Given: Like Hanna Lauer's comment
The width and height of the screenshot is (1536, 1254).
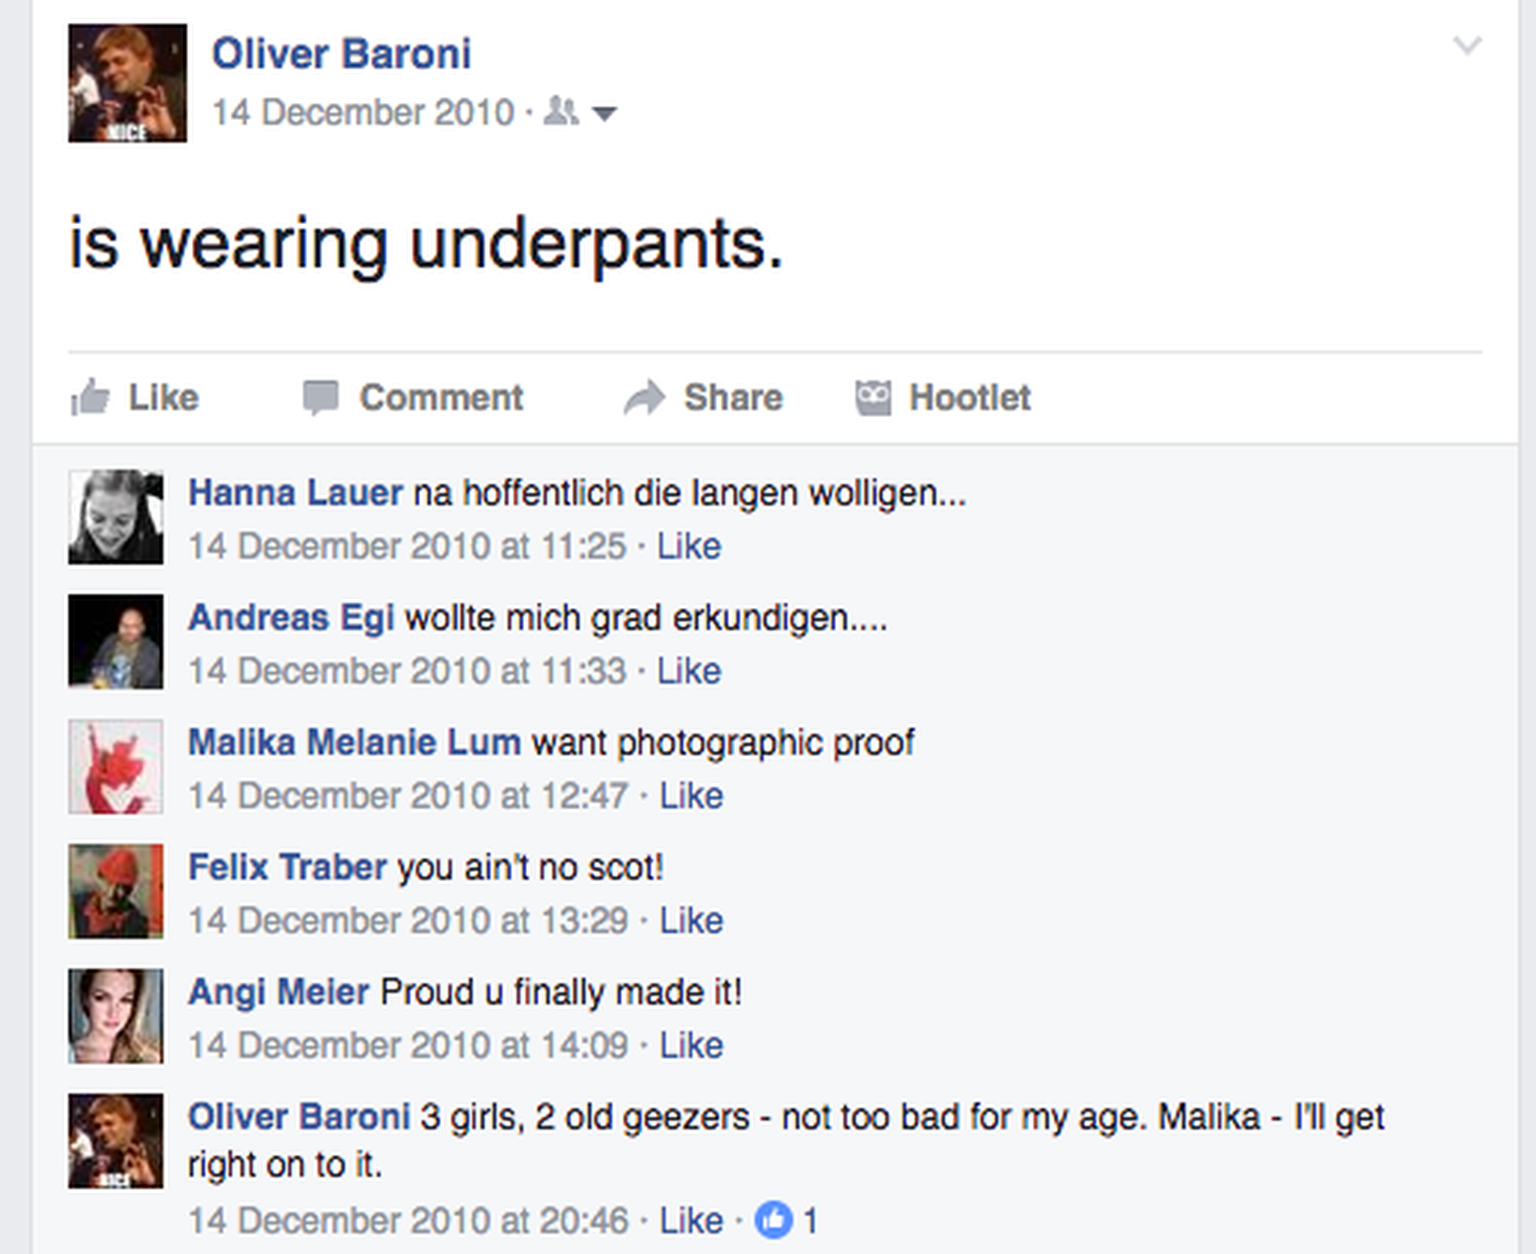Looking at the screenshot, I should pos(688,546).
